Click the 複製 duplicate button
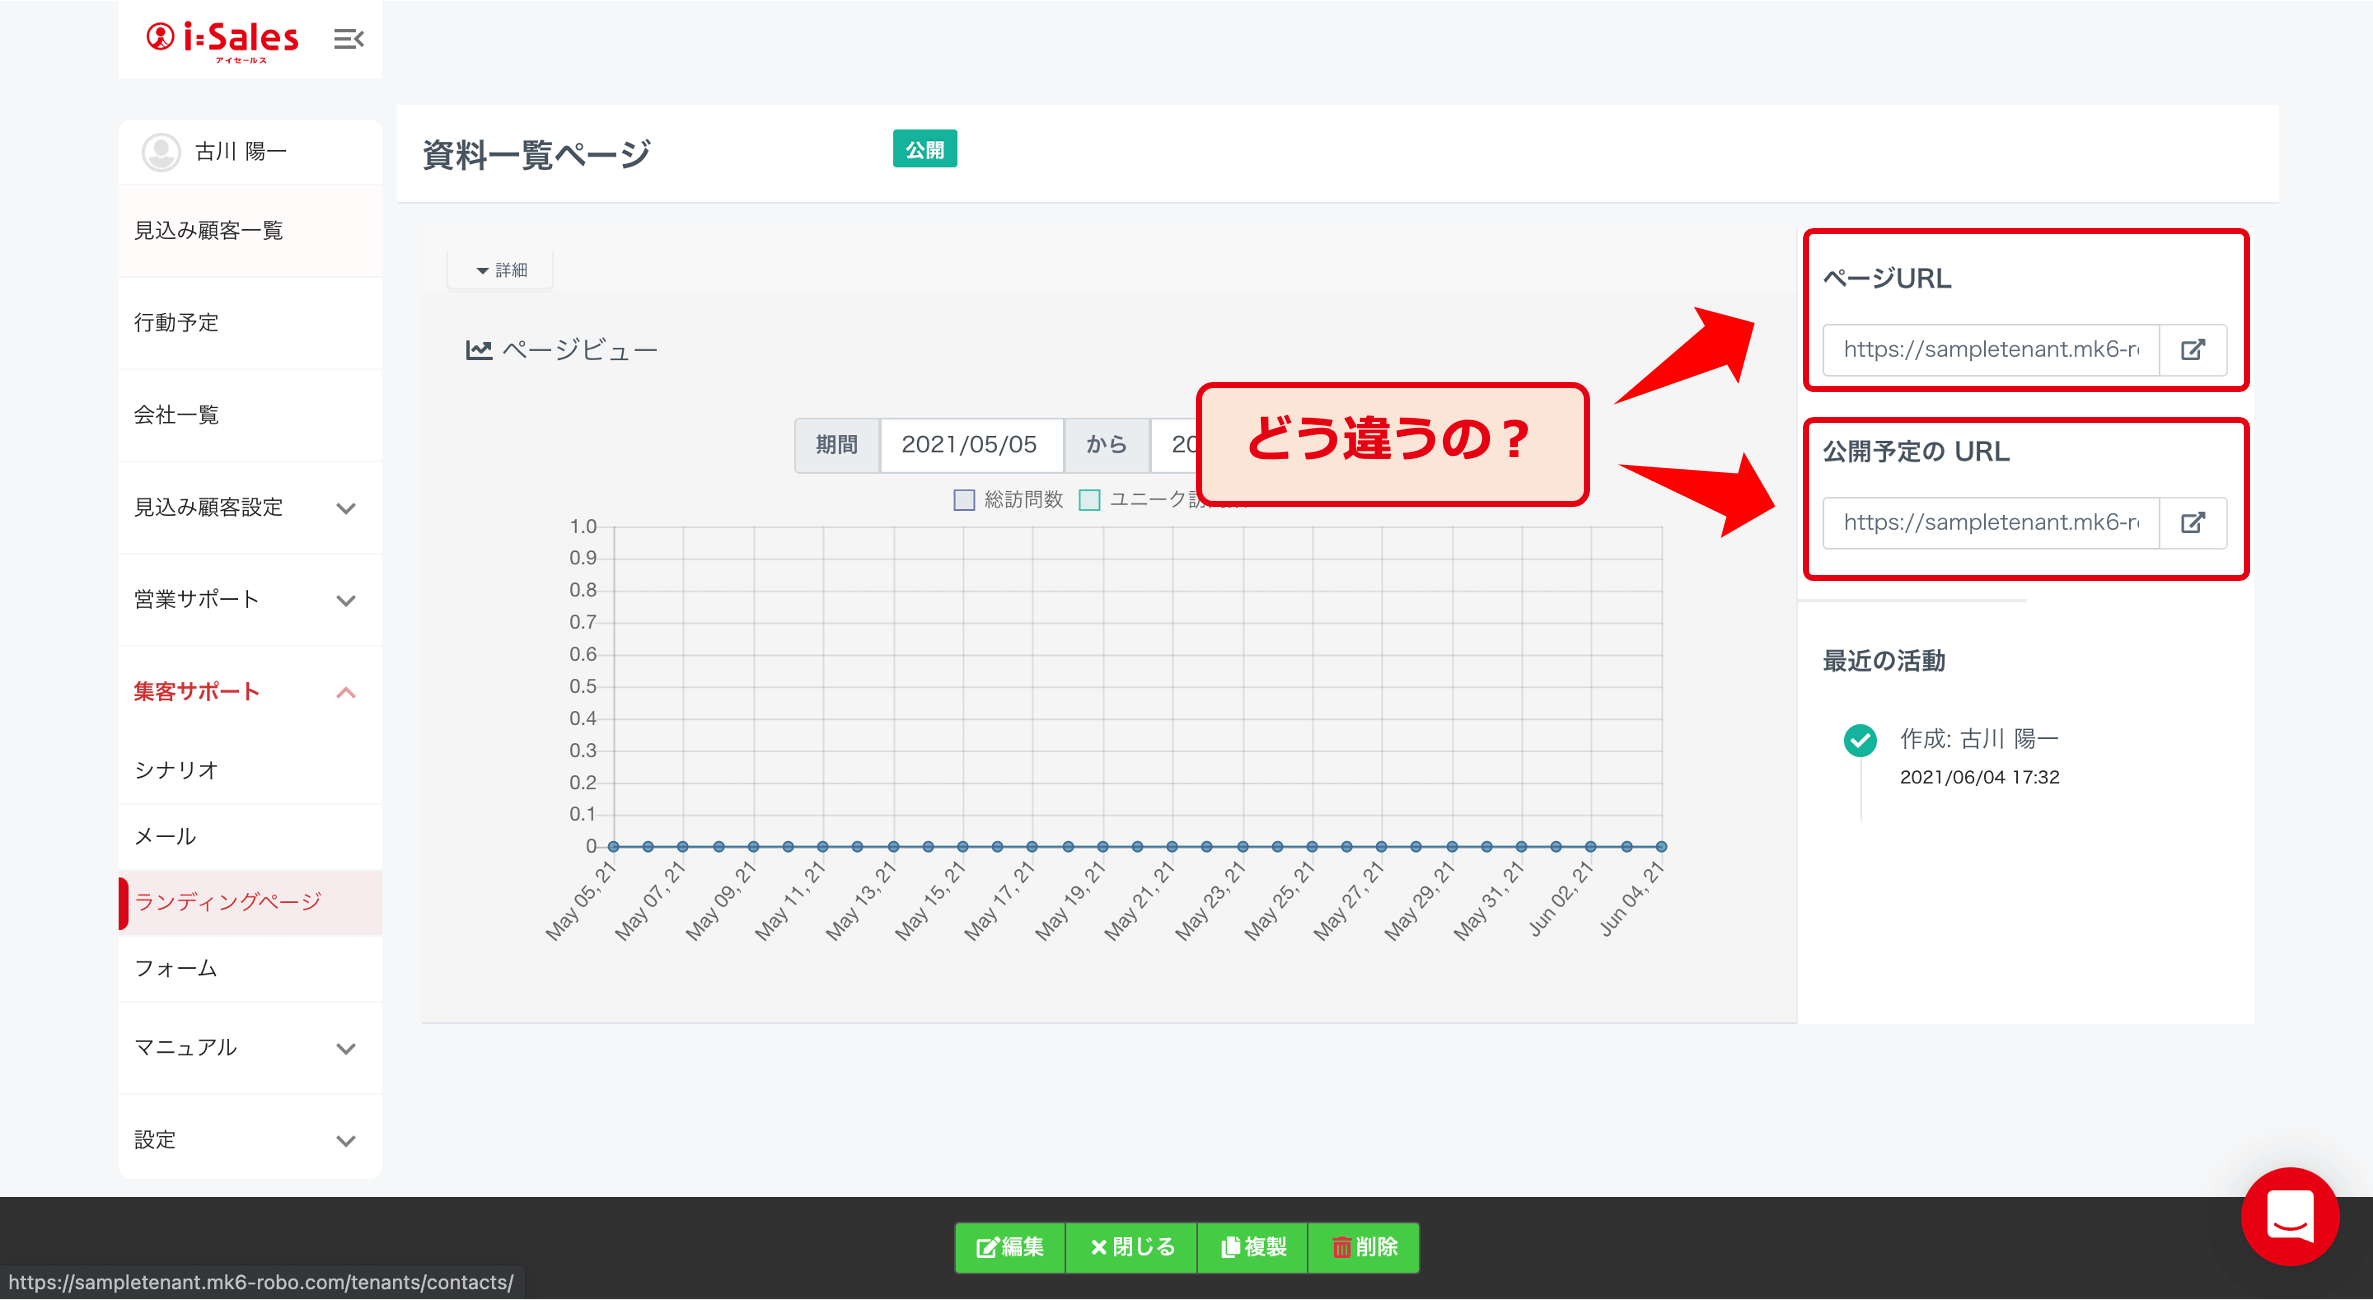This screenshot has height=1300, width=2373. click(1253, 1247)
